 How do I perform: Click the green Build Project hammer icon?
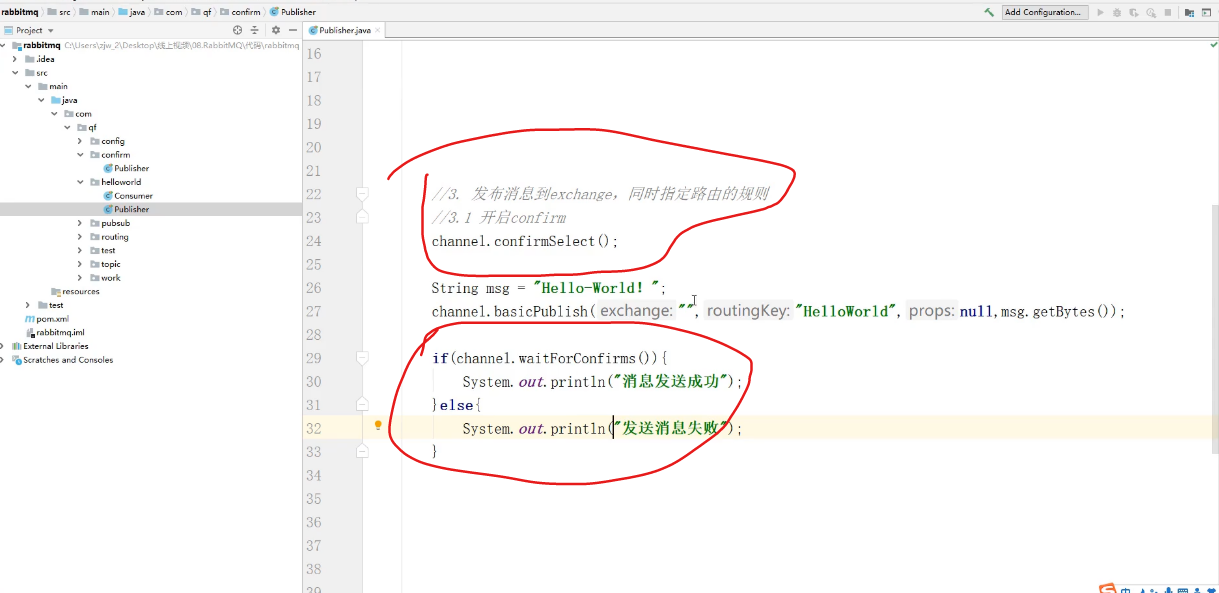click(989, 12)
